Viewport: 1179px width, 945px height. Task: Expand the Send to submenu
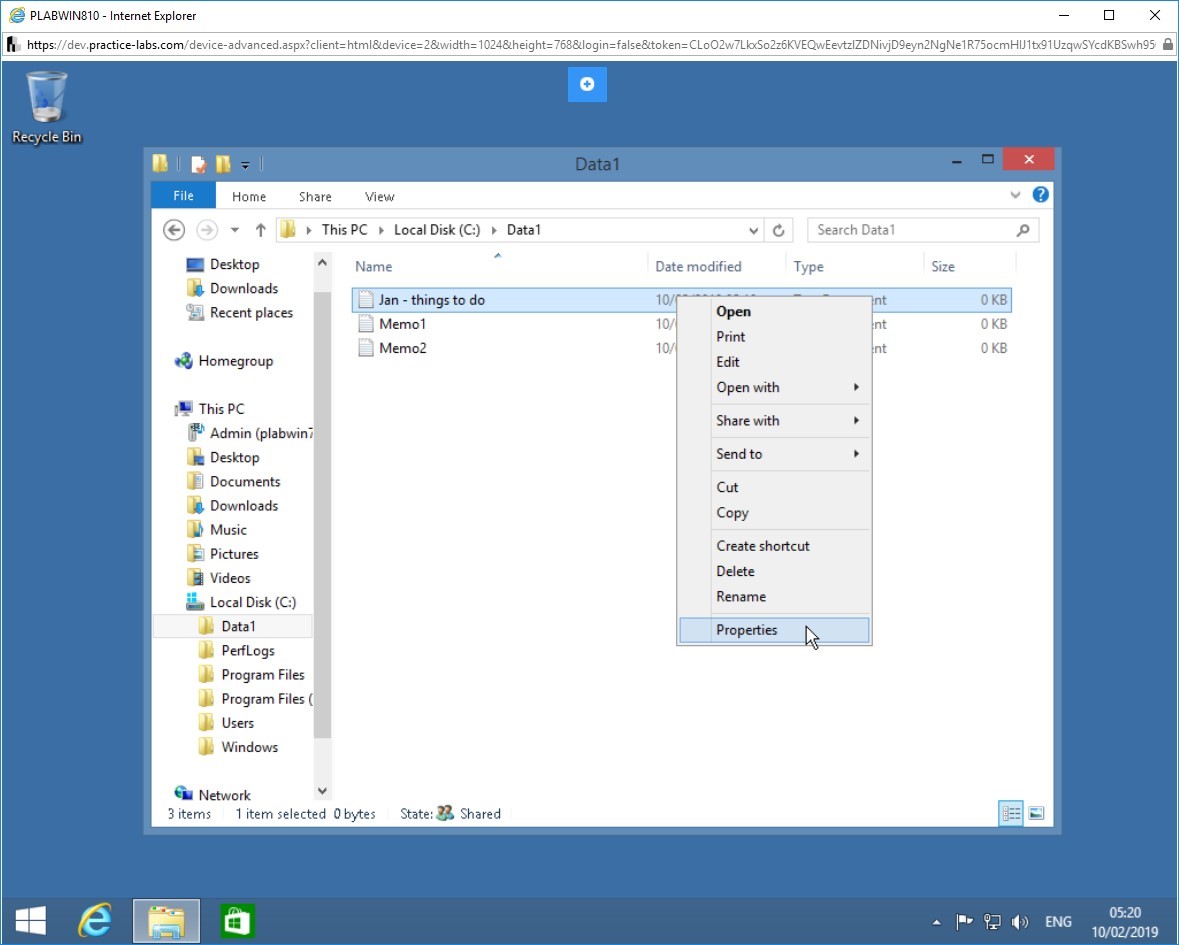774,453
